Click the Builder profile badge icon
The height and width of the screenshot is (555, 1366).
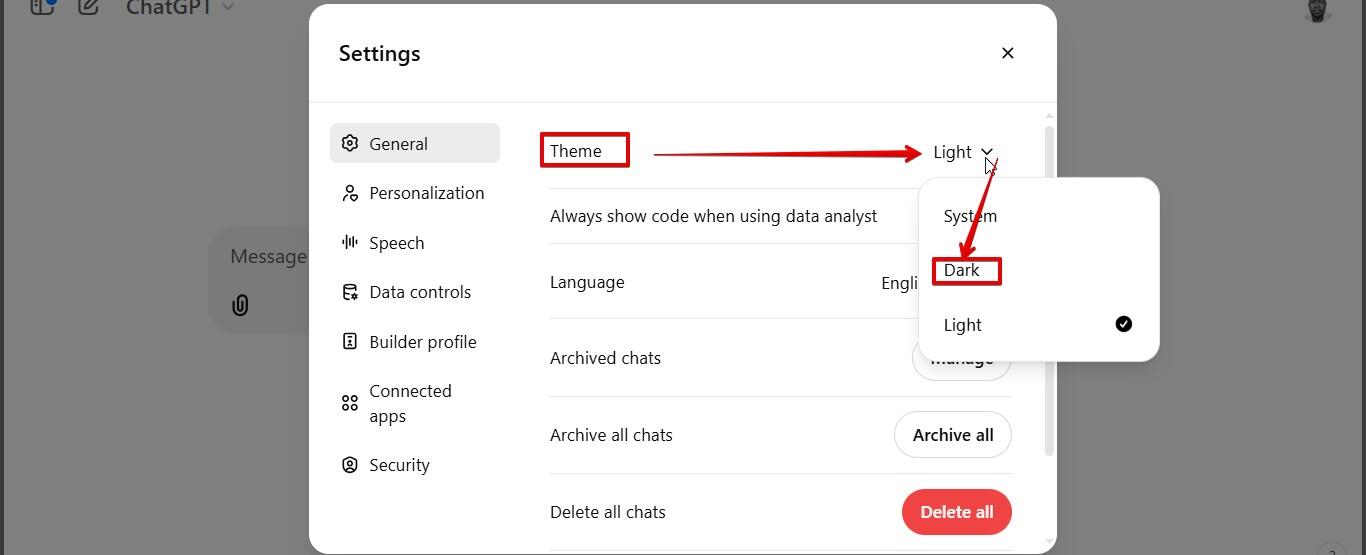[x=350, y=342]
